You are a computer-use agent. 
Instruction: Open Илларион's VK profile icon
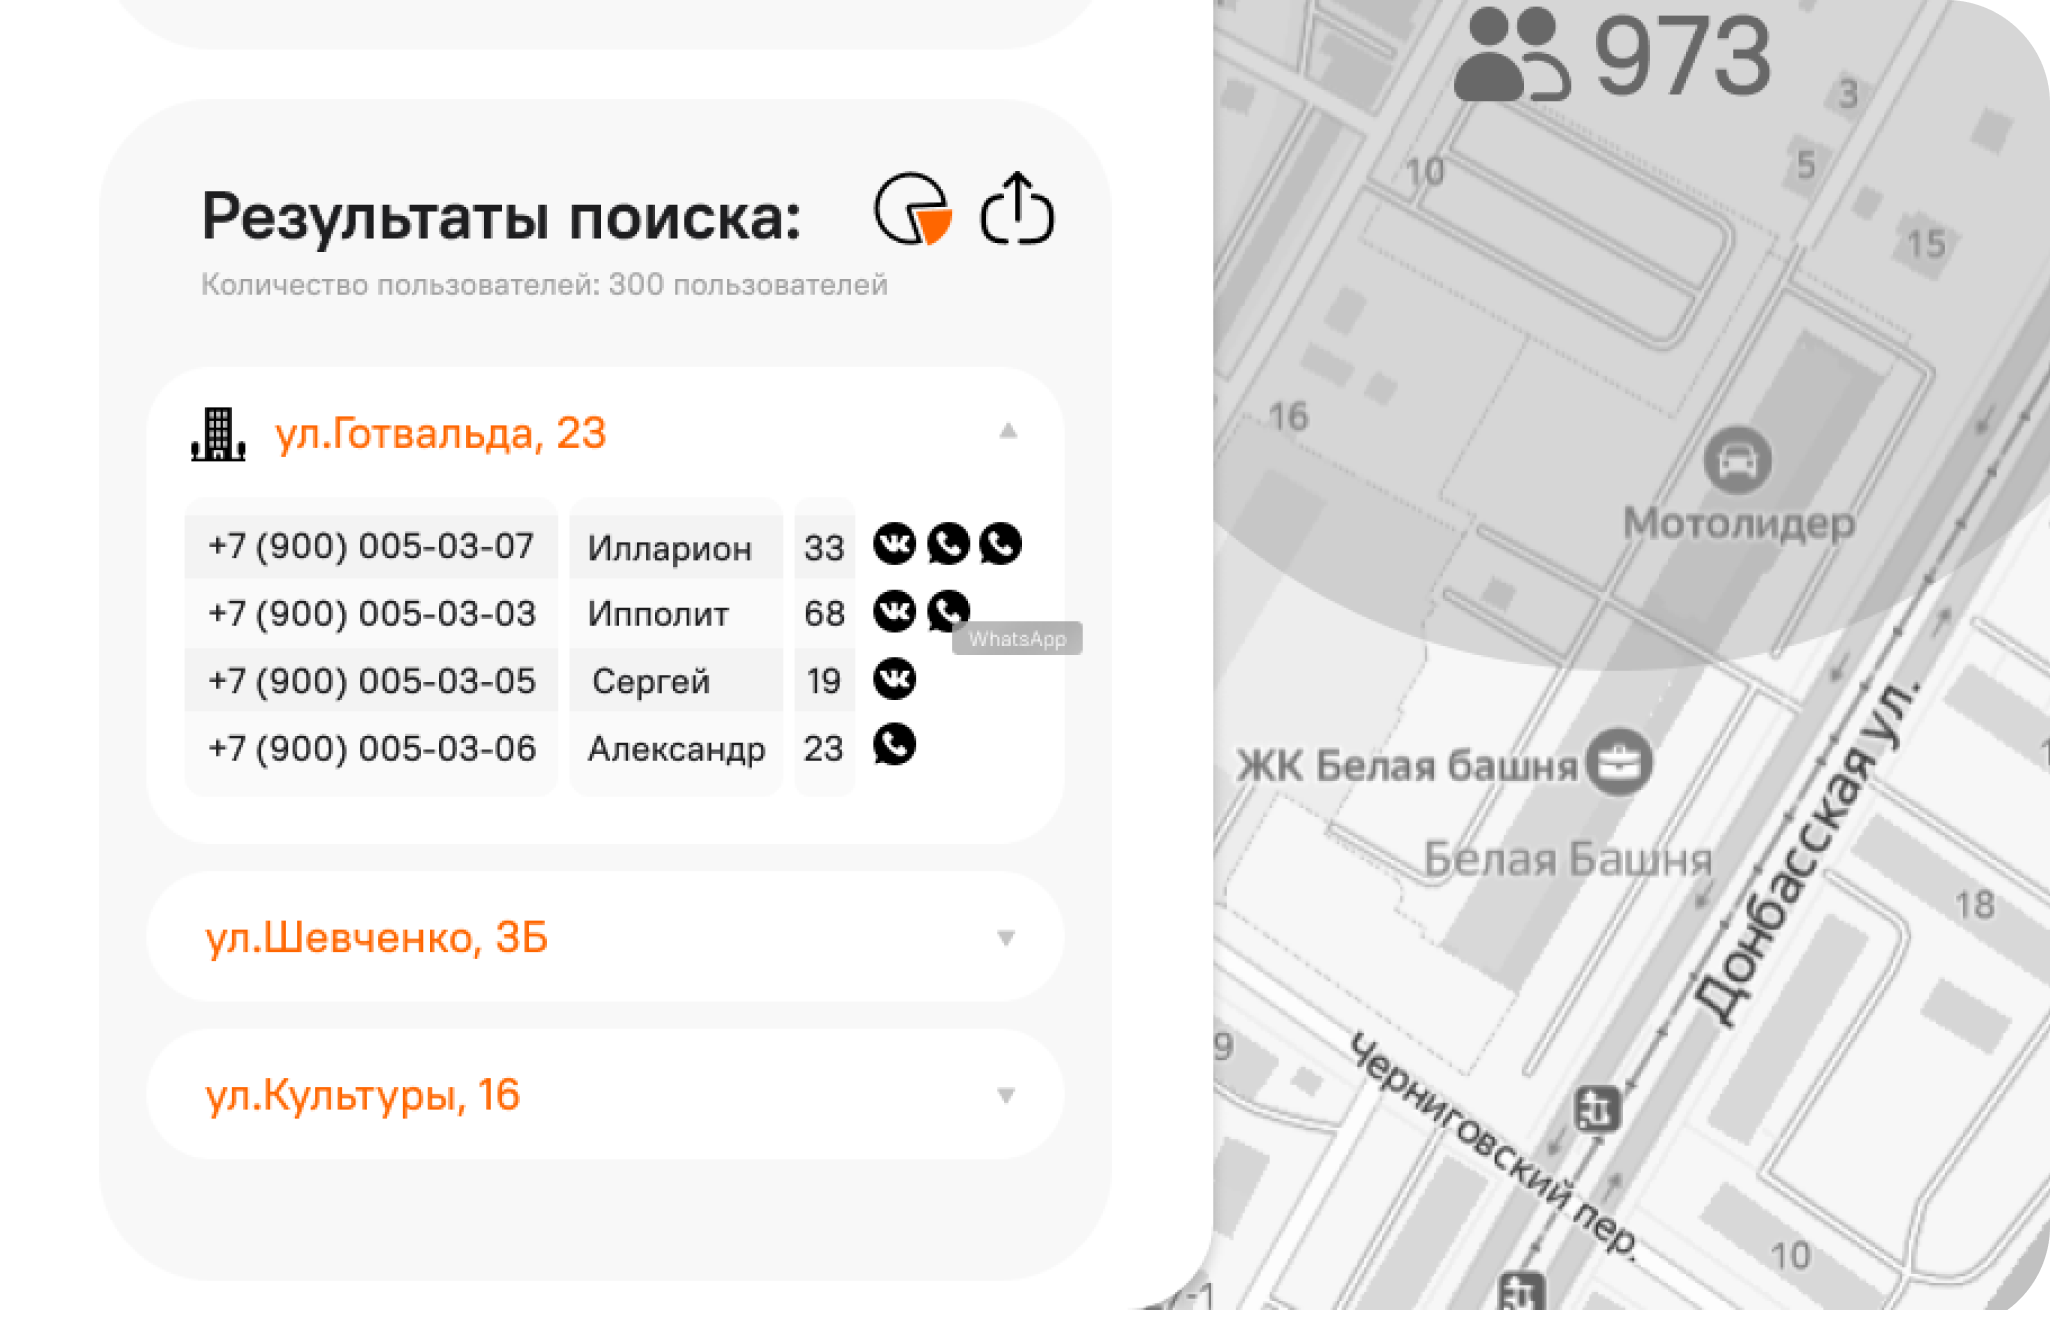894,544
